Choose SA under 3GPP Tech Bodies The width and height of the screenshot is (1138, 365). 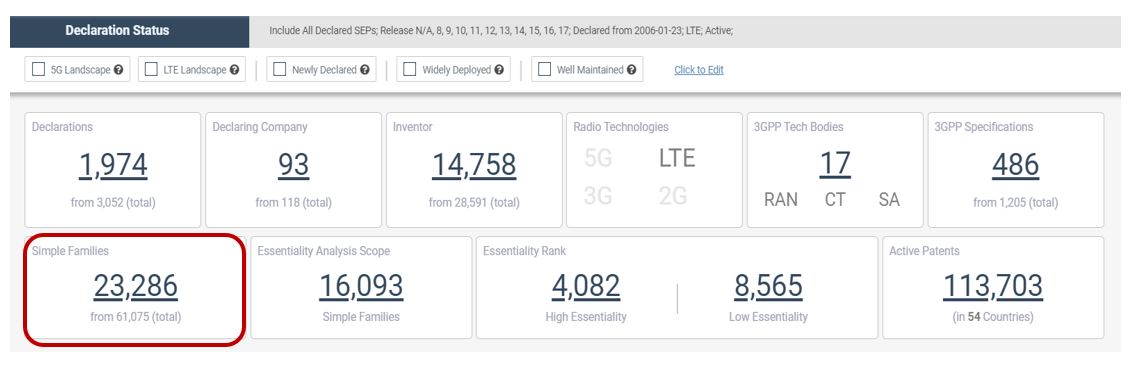(889, 200)
